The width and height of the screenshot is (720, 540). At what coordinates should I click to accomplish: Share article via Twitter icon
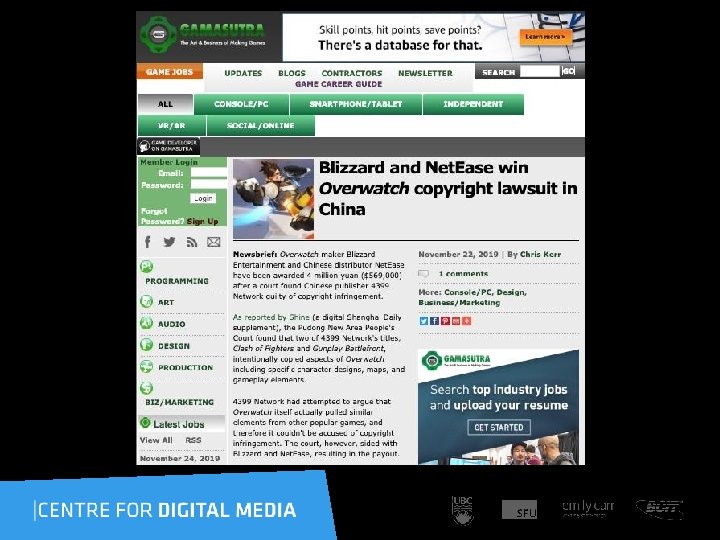423,321
